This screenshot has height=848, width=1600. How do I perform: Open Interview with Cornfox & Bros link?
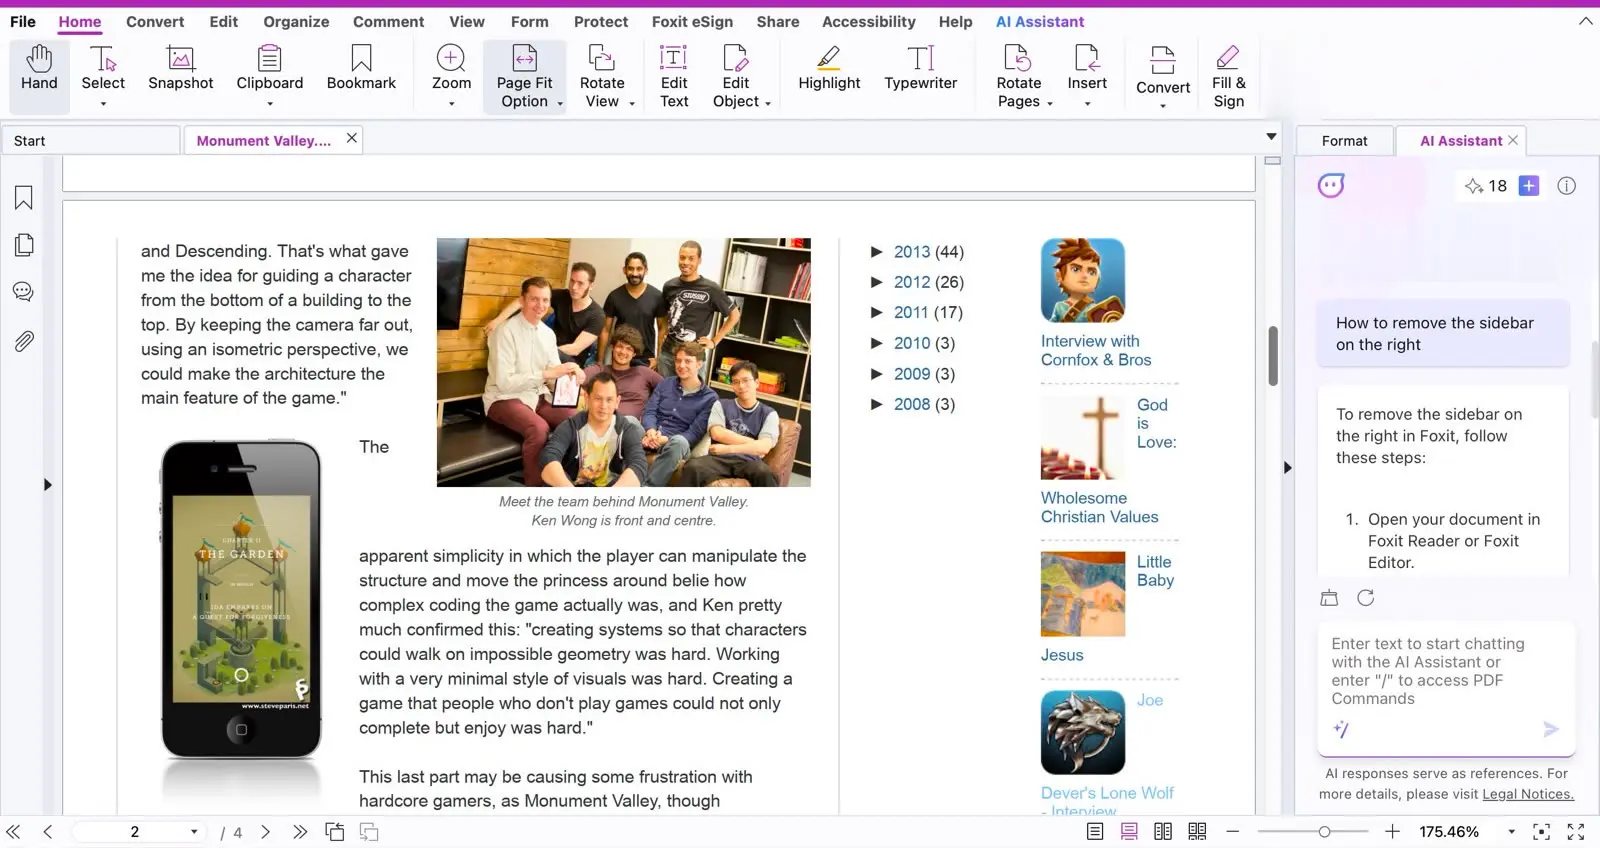coord(1096,350)
